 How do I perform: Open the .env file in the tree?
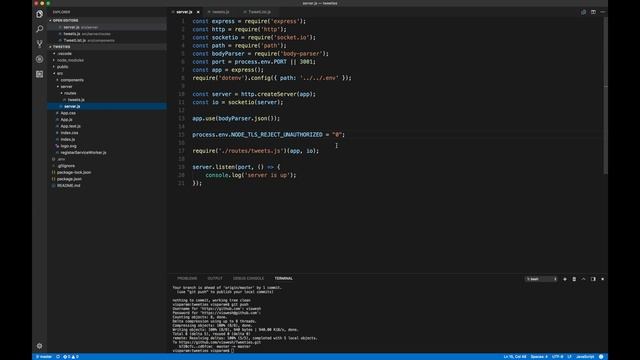61,159
